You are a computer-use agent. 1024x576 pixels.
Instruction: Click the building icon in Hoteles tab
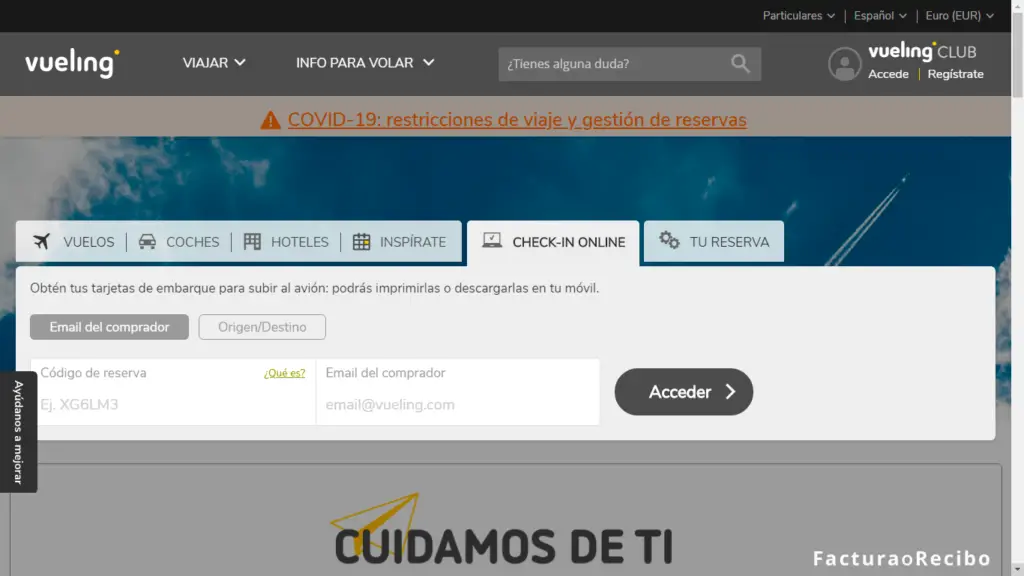tap(252, 242)
